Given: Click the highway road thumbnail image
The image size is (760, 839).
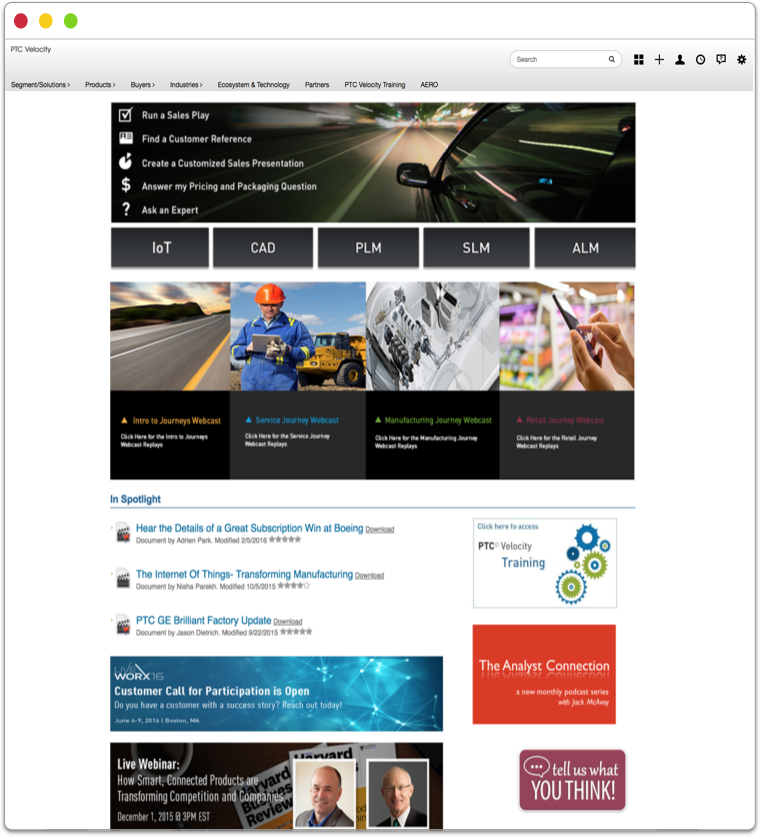Looking at the screenshot, I should pos(170,336).
